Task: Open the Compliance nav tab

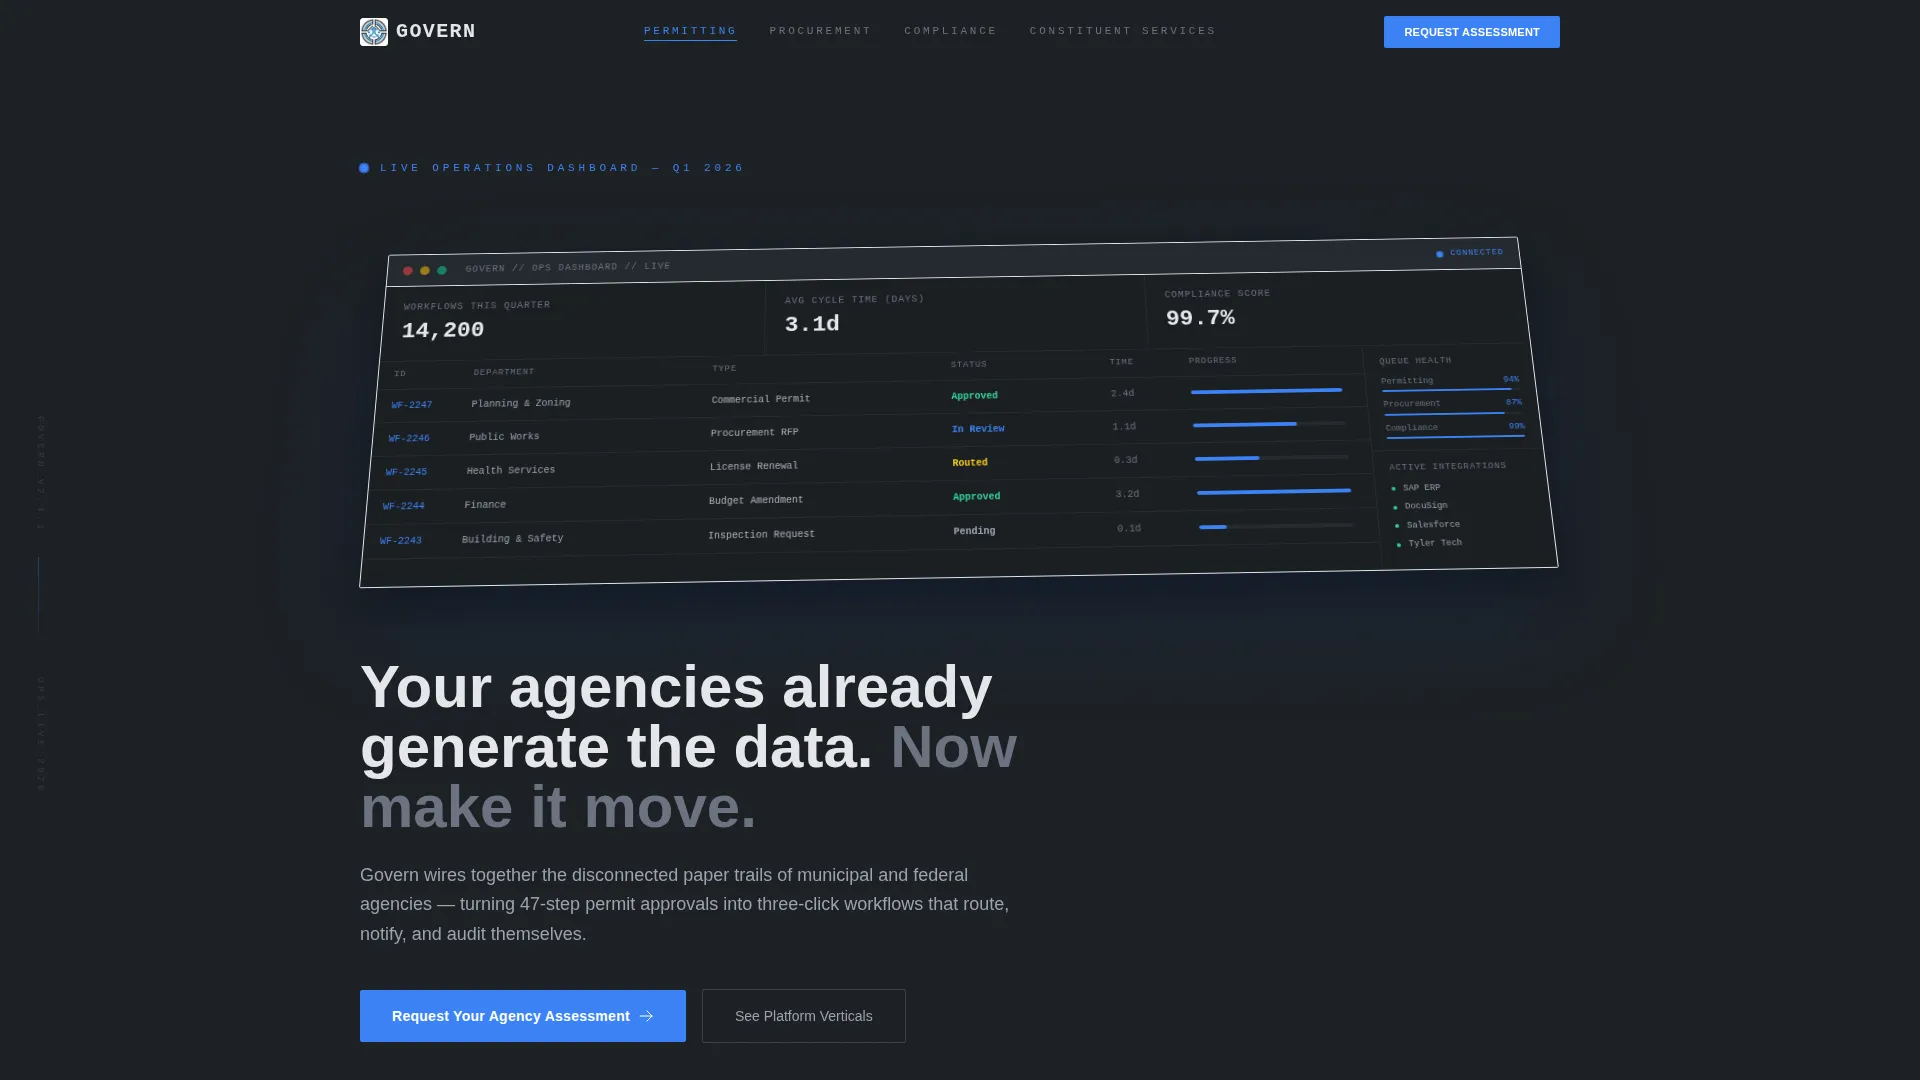Action: pos(950,31)
